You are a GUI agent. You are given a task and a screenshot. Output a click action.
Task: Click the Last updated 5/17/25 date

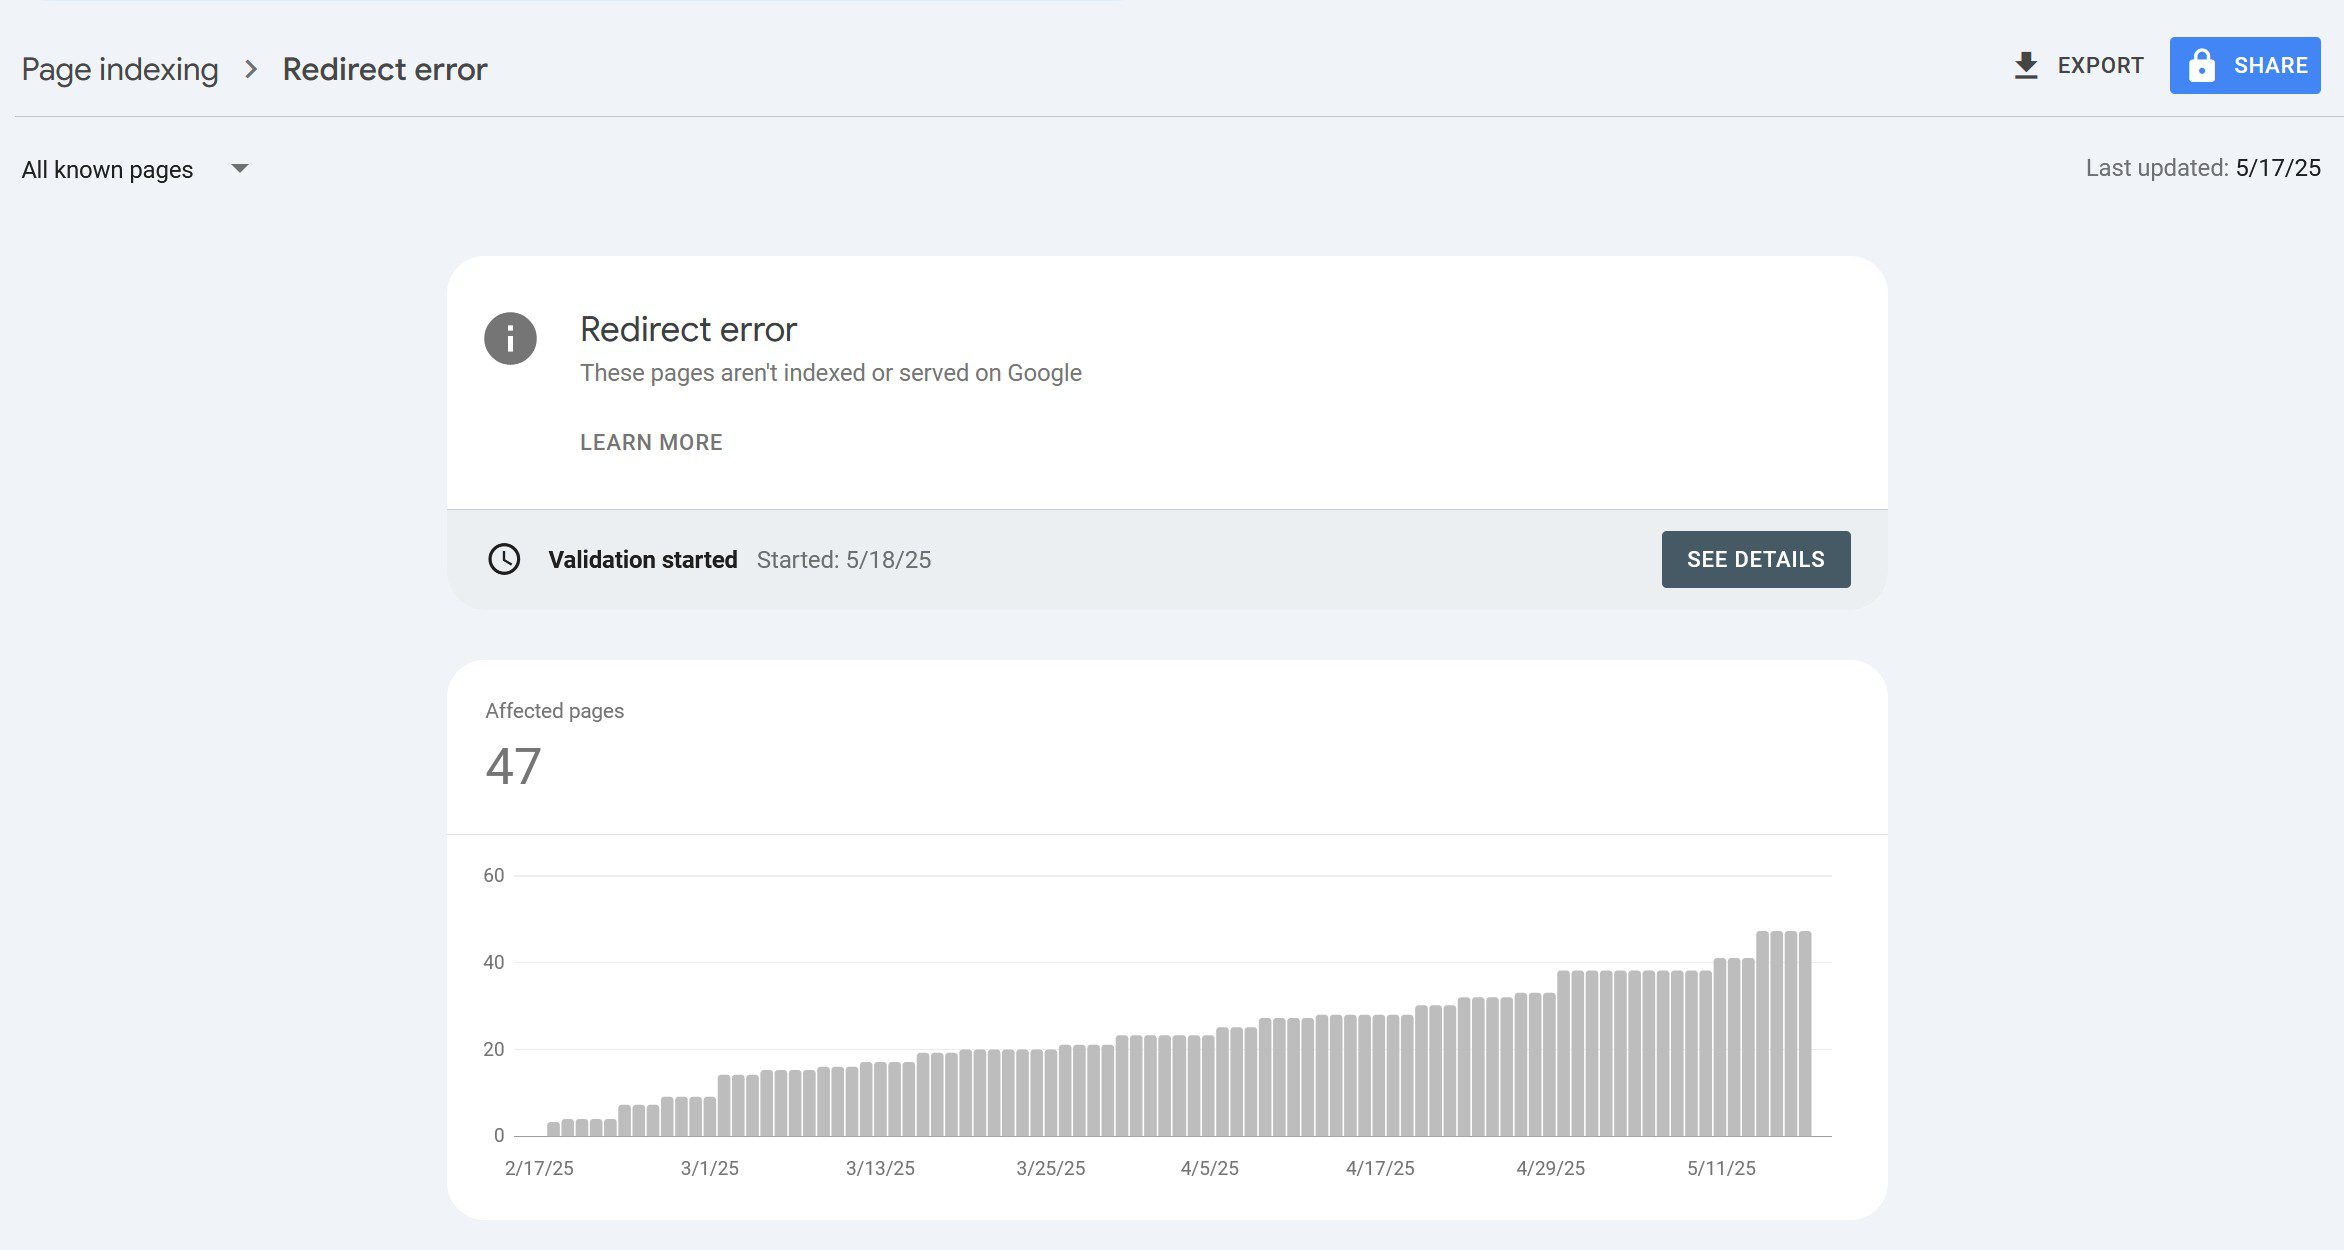tap(2278, 168)
